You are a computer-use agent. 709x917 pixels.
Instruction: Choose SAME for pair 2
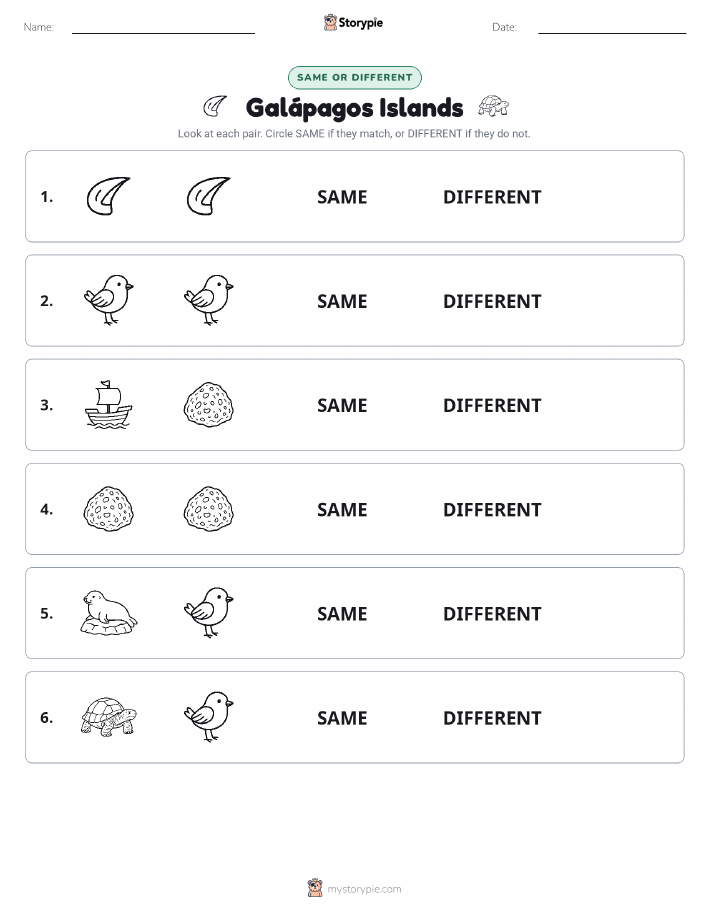point(342,301)
